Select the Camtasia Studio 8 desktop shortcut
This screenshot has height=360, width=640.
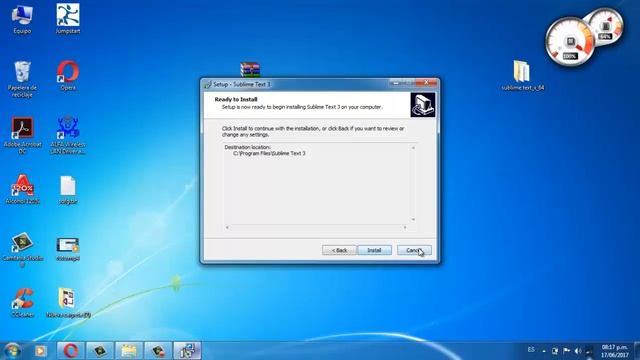pyautogui.click(x=22, y=249)
